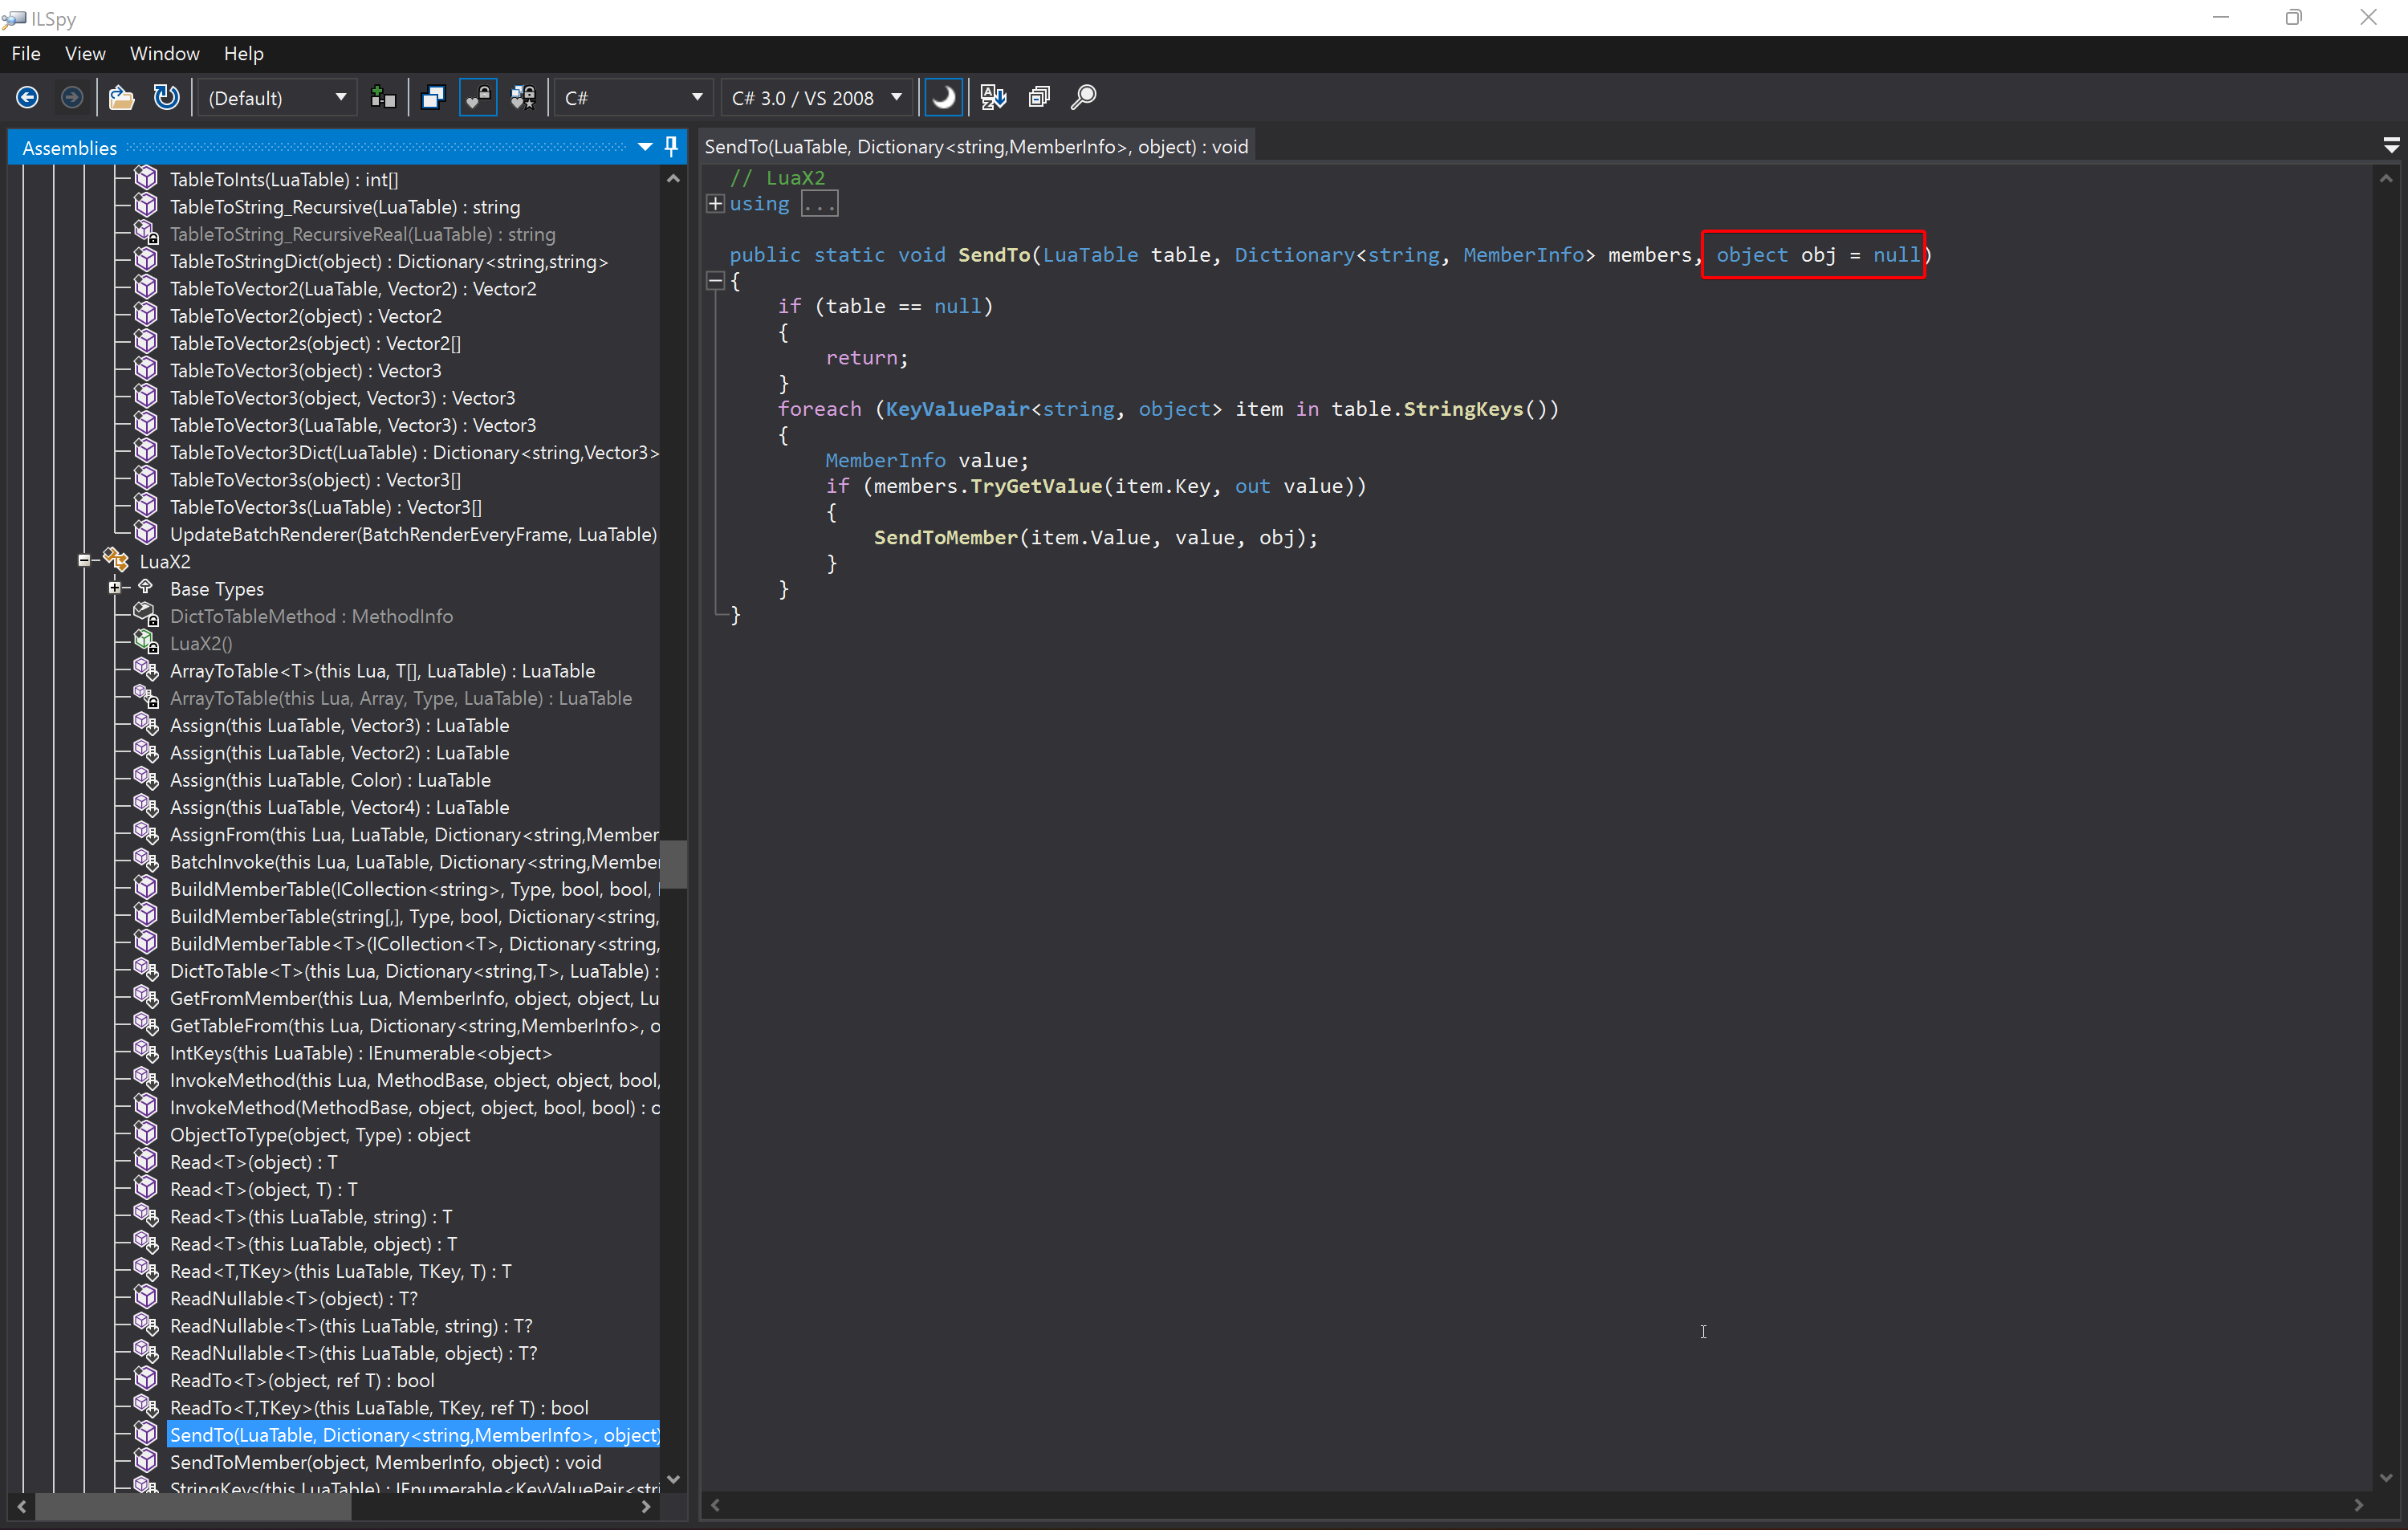The height and width of the screenshot is (1530, 2408).
Task: Click the A-Z sorting icon in the toolbar
Action: pyautogui.click(x=992, y=97)
